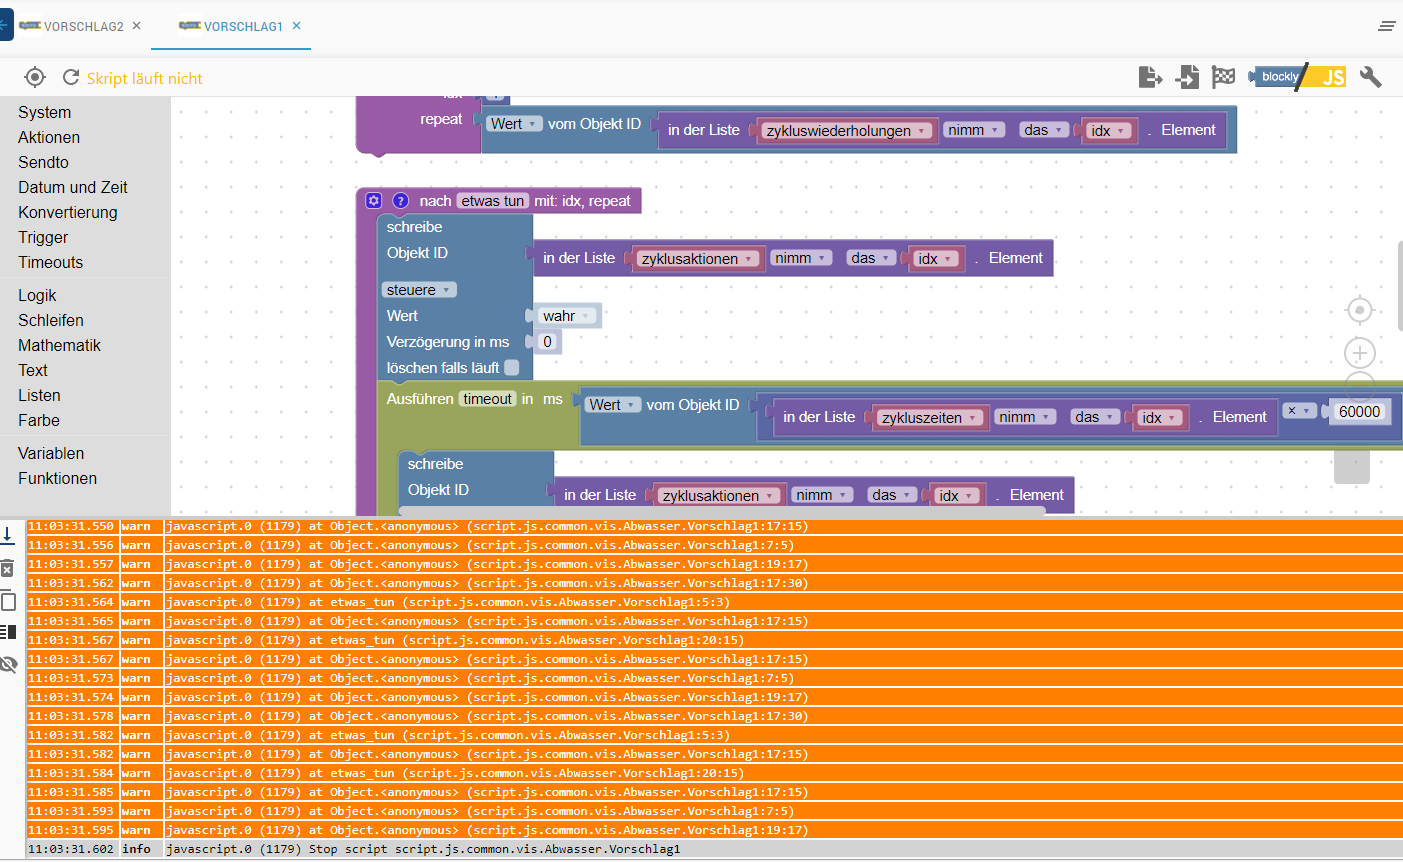Open the 'wahr' boolean dropdown
Viewport: 1403px width, 862px height.
point(567,316)
